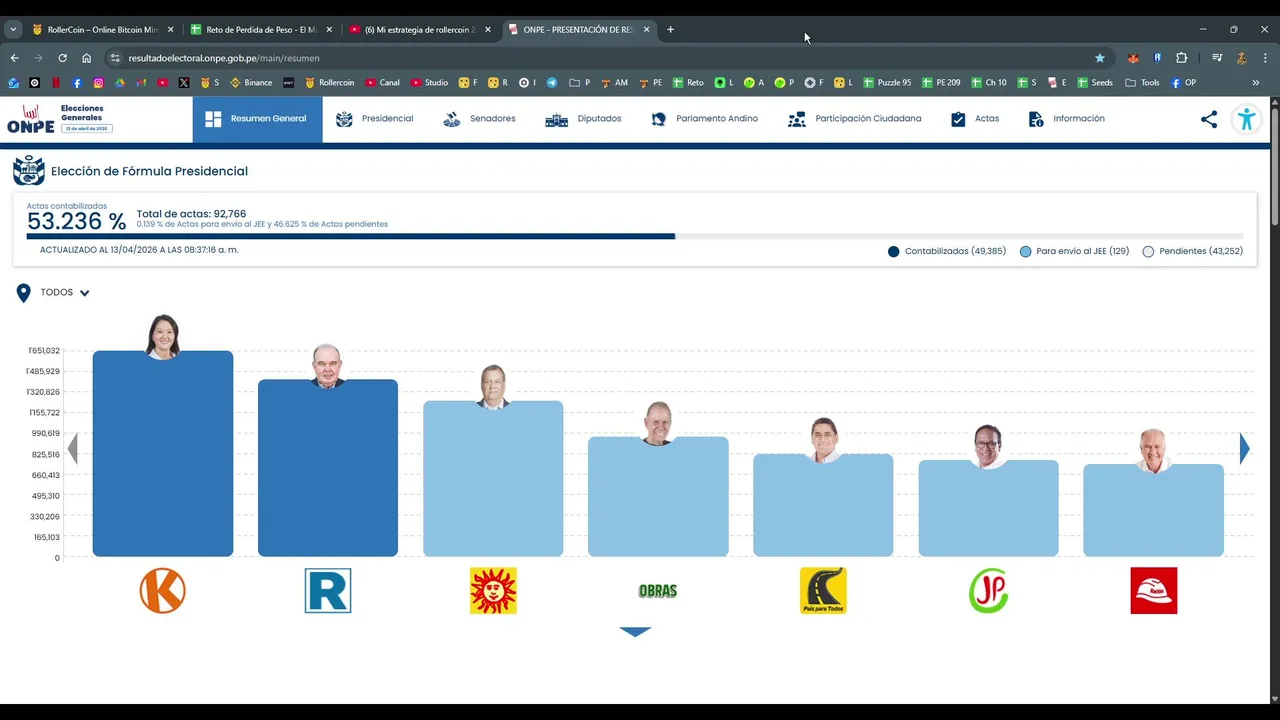
Task: Open the extensions puzzle menu
Action: click(x=1181, y=58)
